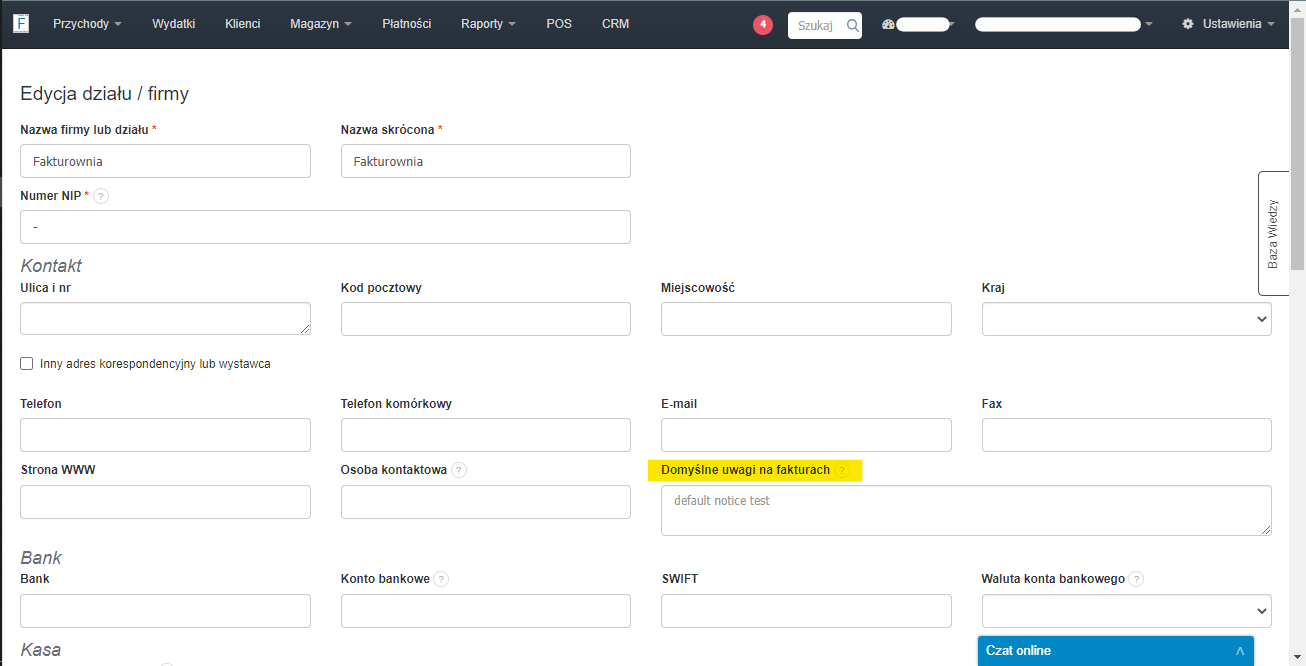The width and height of the screenshot is (1306, 666).
Task: Click help icon beside Osoba kontaktowa
Action: [x=459, y=470]
